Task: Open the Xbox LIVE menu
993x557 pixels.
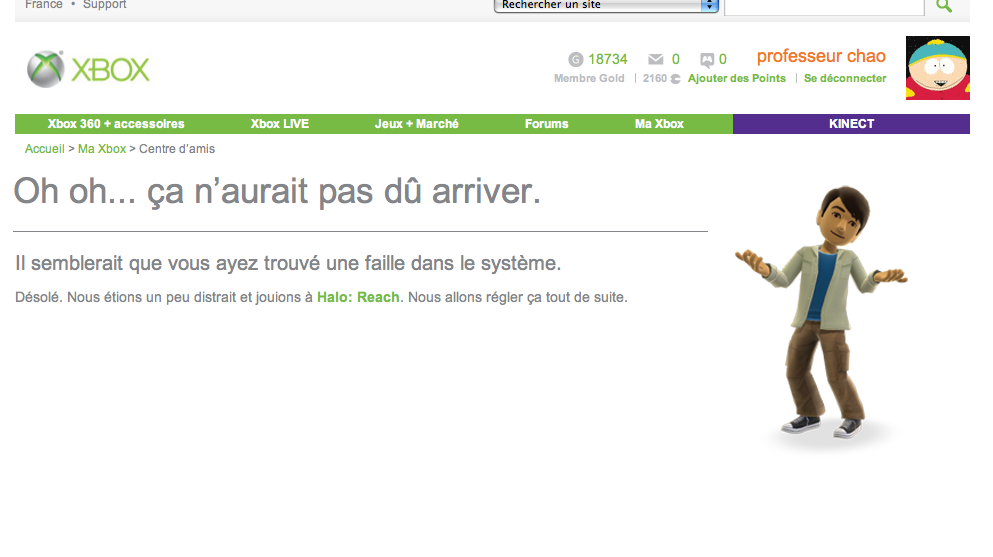Action: [x=280, y=124]
